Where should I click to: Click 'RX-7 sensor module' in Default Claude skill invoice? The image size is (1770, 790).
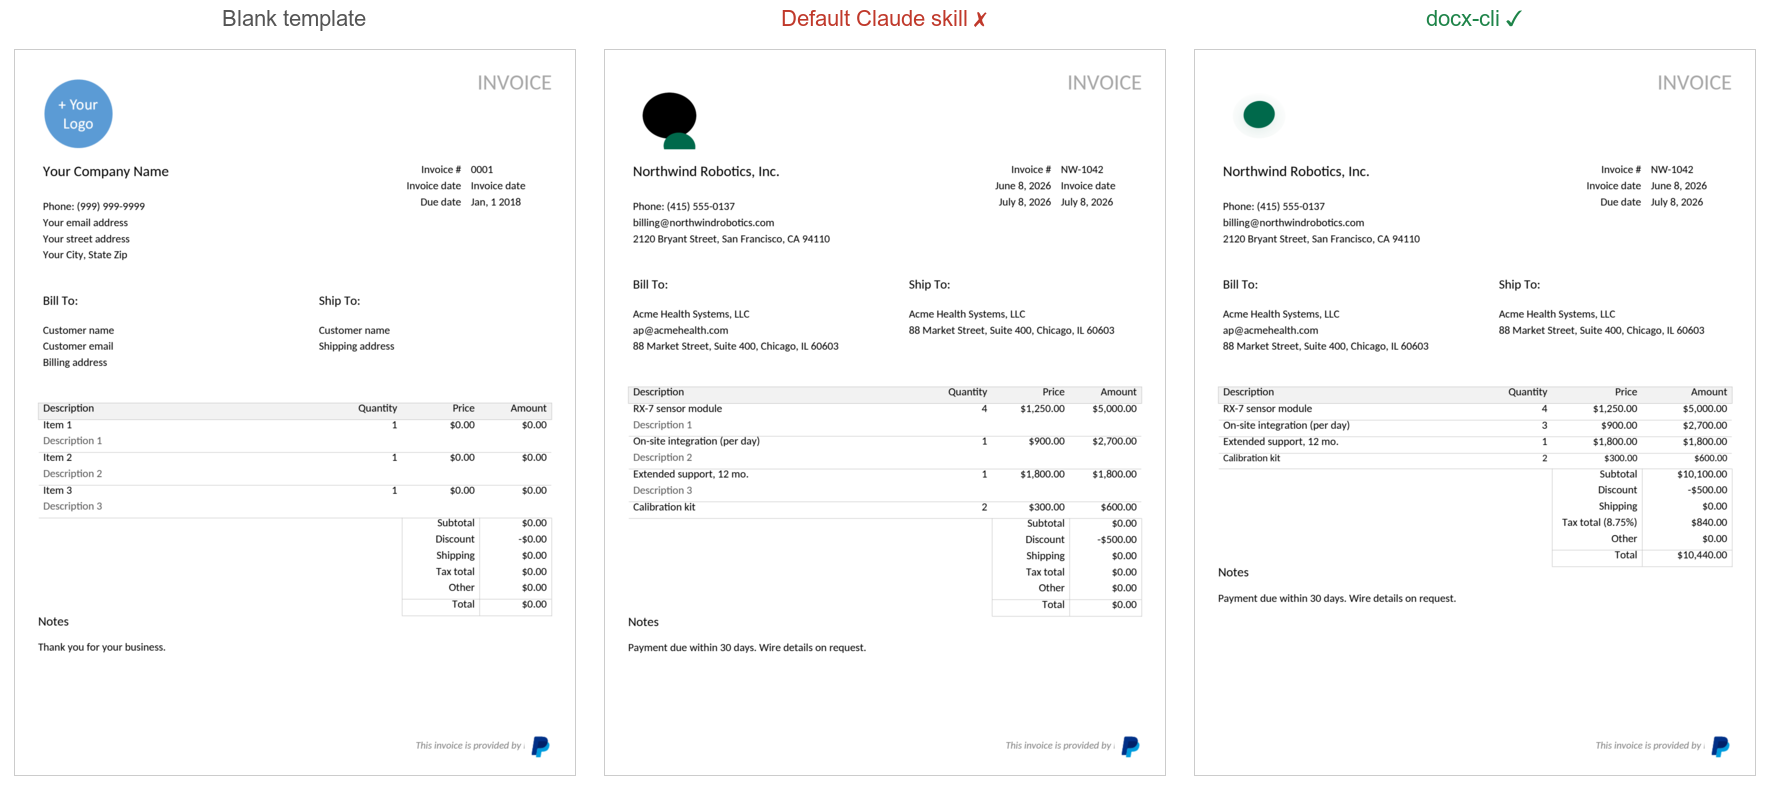point(677,409)
